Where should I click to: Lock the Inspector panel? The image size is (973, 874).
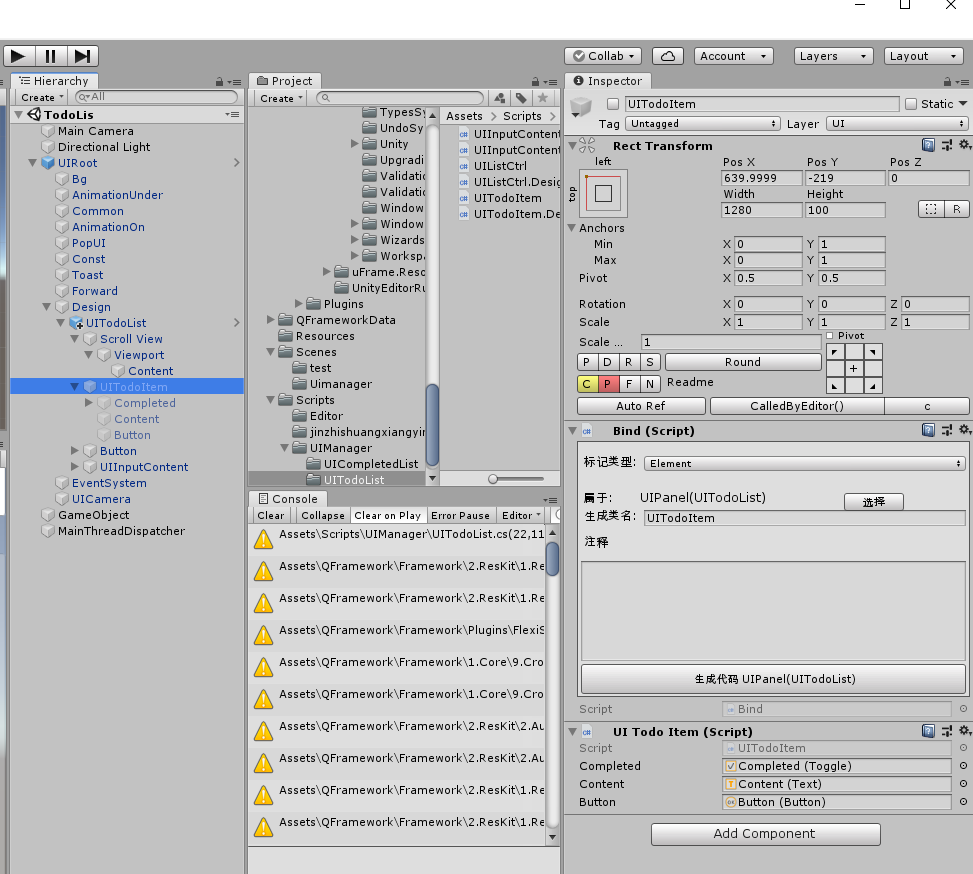click(949, 81)
